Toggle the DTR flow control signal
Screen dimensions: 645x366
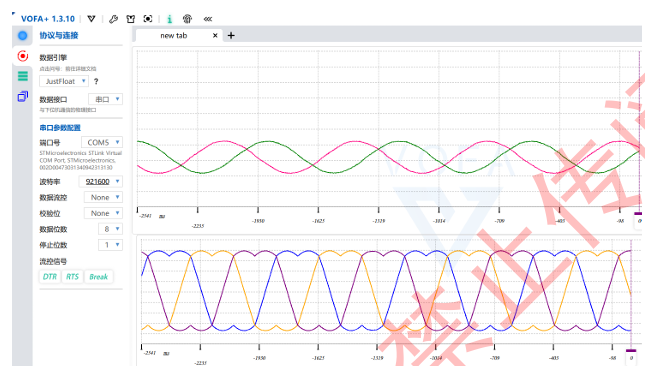(50, 277)
